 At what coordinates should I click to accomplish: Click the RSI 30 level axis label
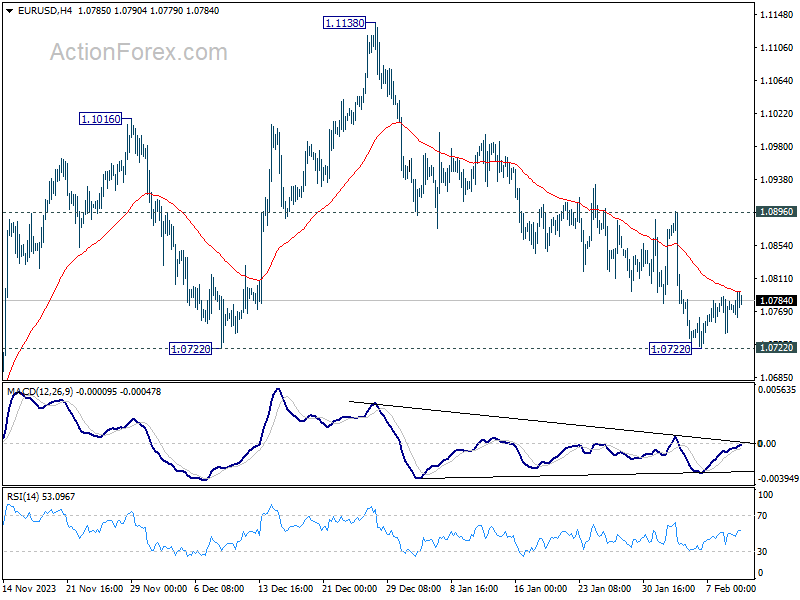(762, 552)
